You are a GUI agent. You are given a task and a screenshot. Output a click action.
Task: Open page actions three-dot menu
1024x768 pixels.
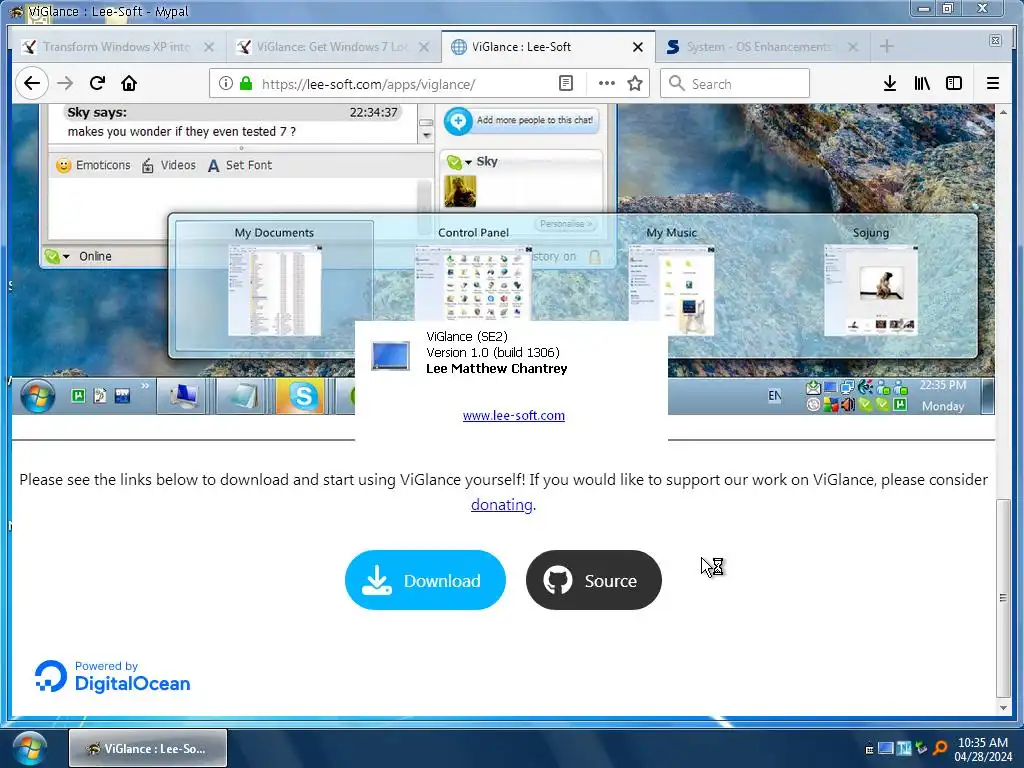tap(607, 83)
